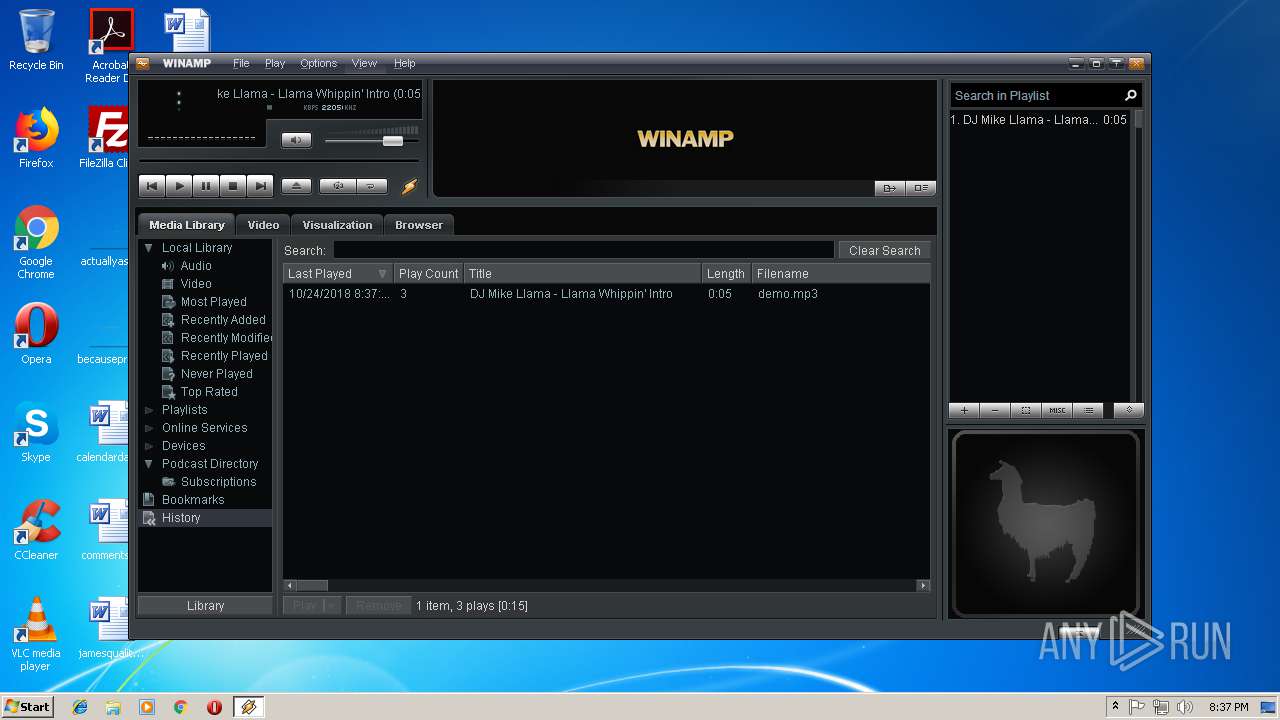The image size is (1280, 720).
Task: Click the Manage Playlist list button
Action: 1088,410
